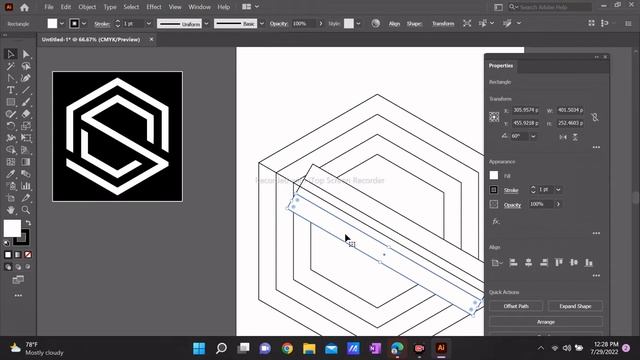Toggle constrain width and height proportions
This screenshot has width=640, height=360.
[x=595, y=118]
